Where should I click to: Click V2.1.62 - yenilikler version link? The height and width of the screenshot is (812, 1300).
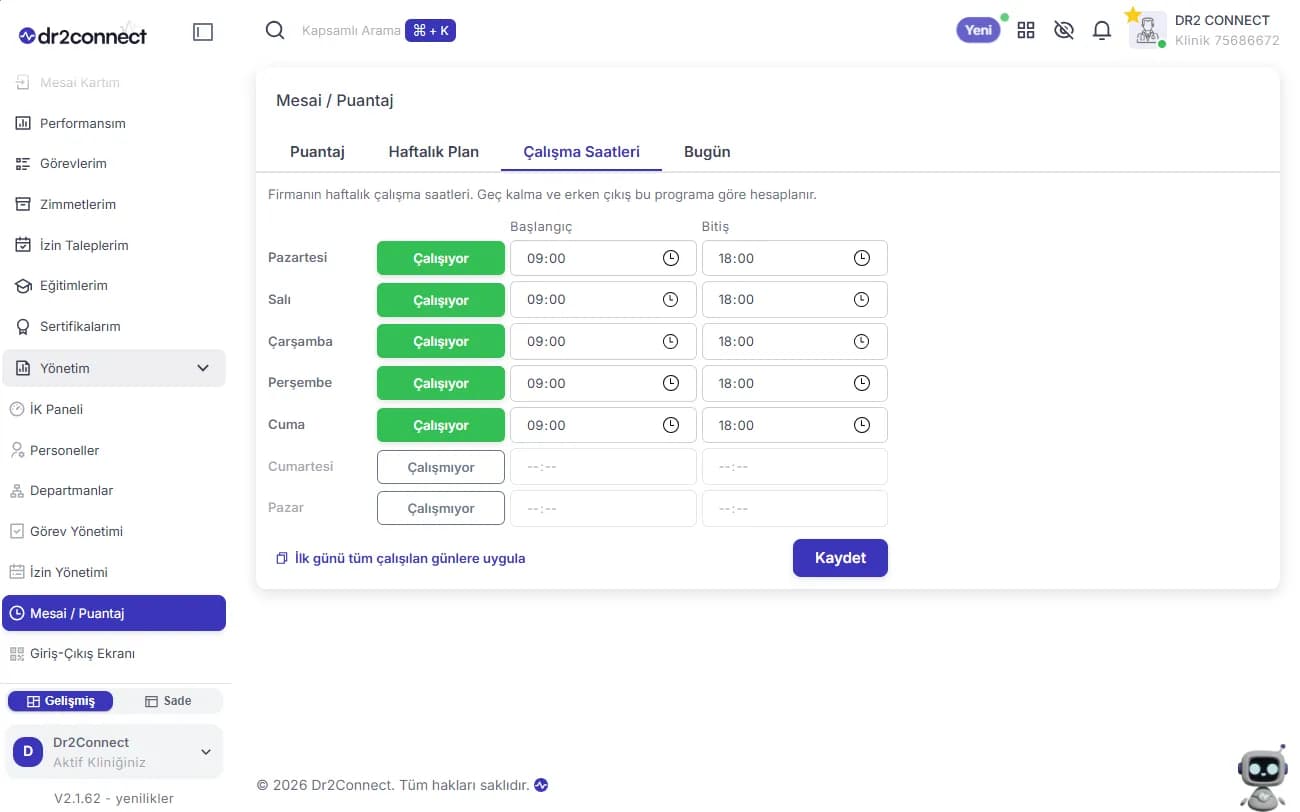(114, 798)
